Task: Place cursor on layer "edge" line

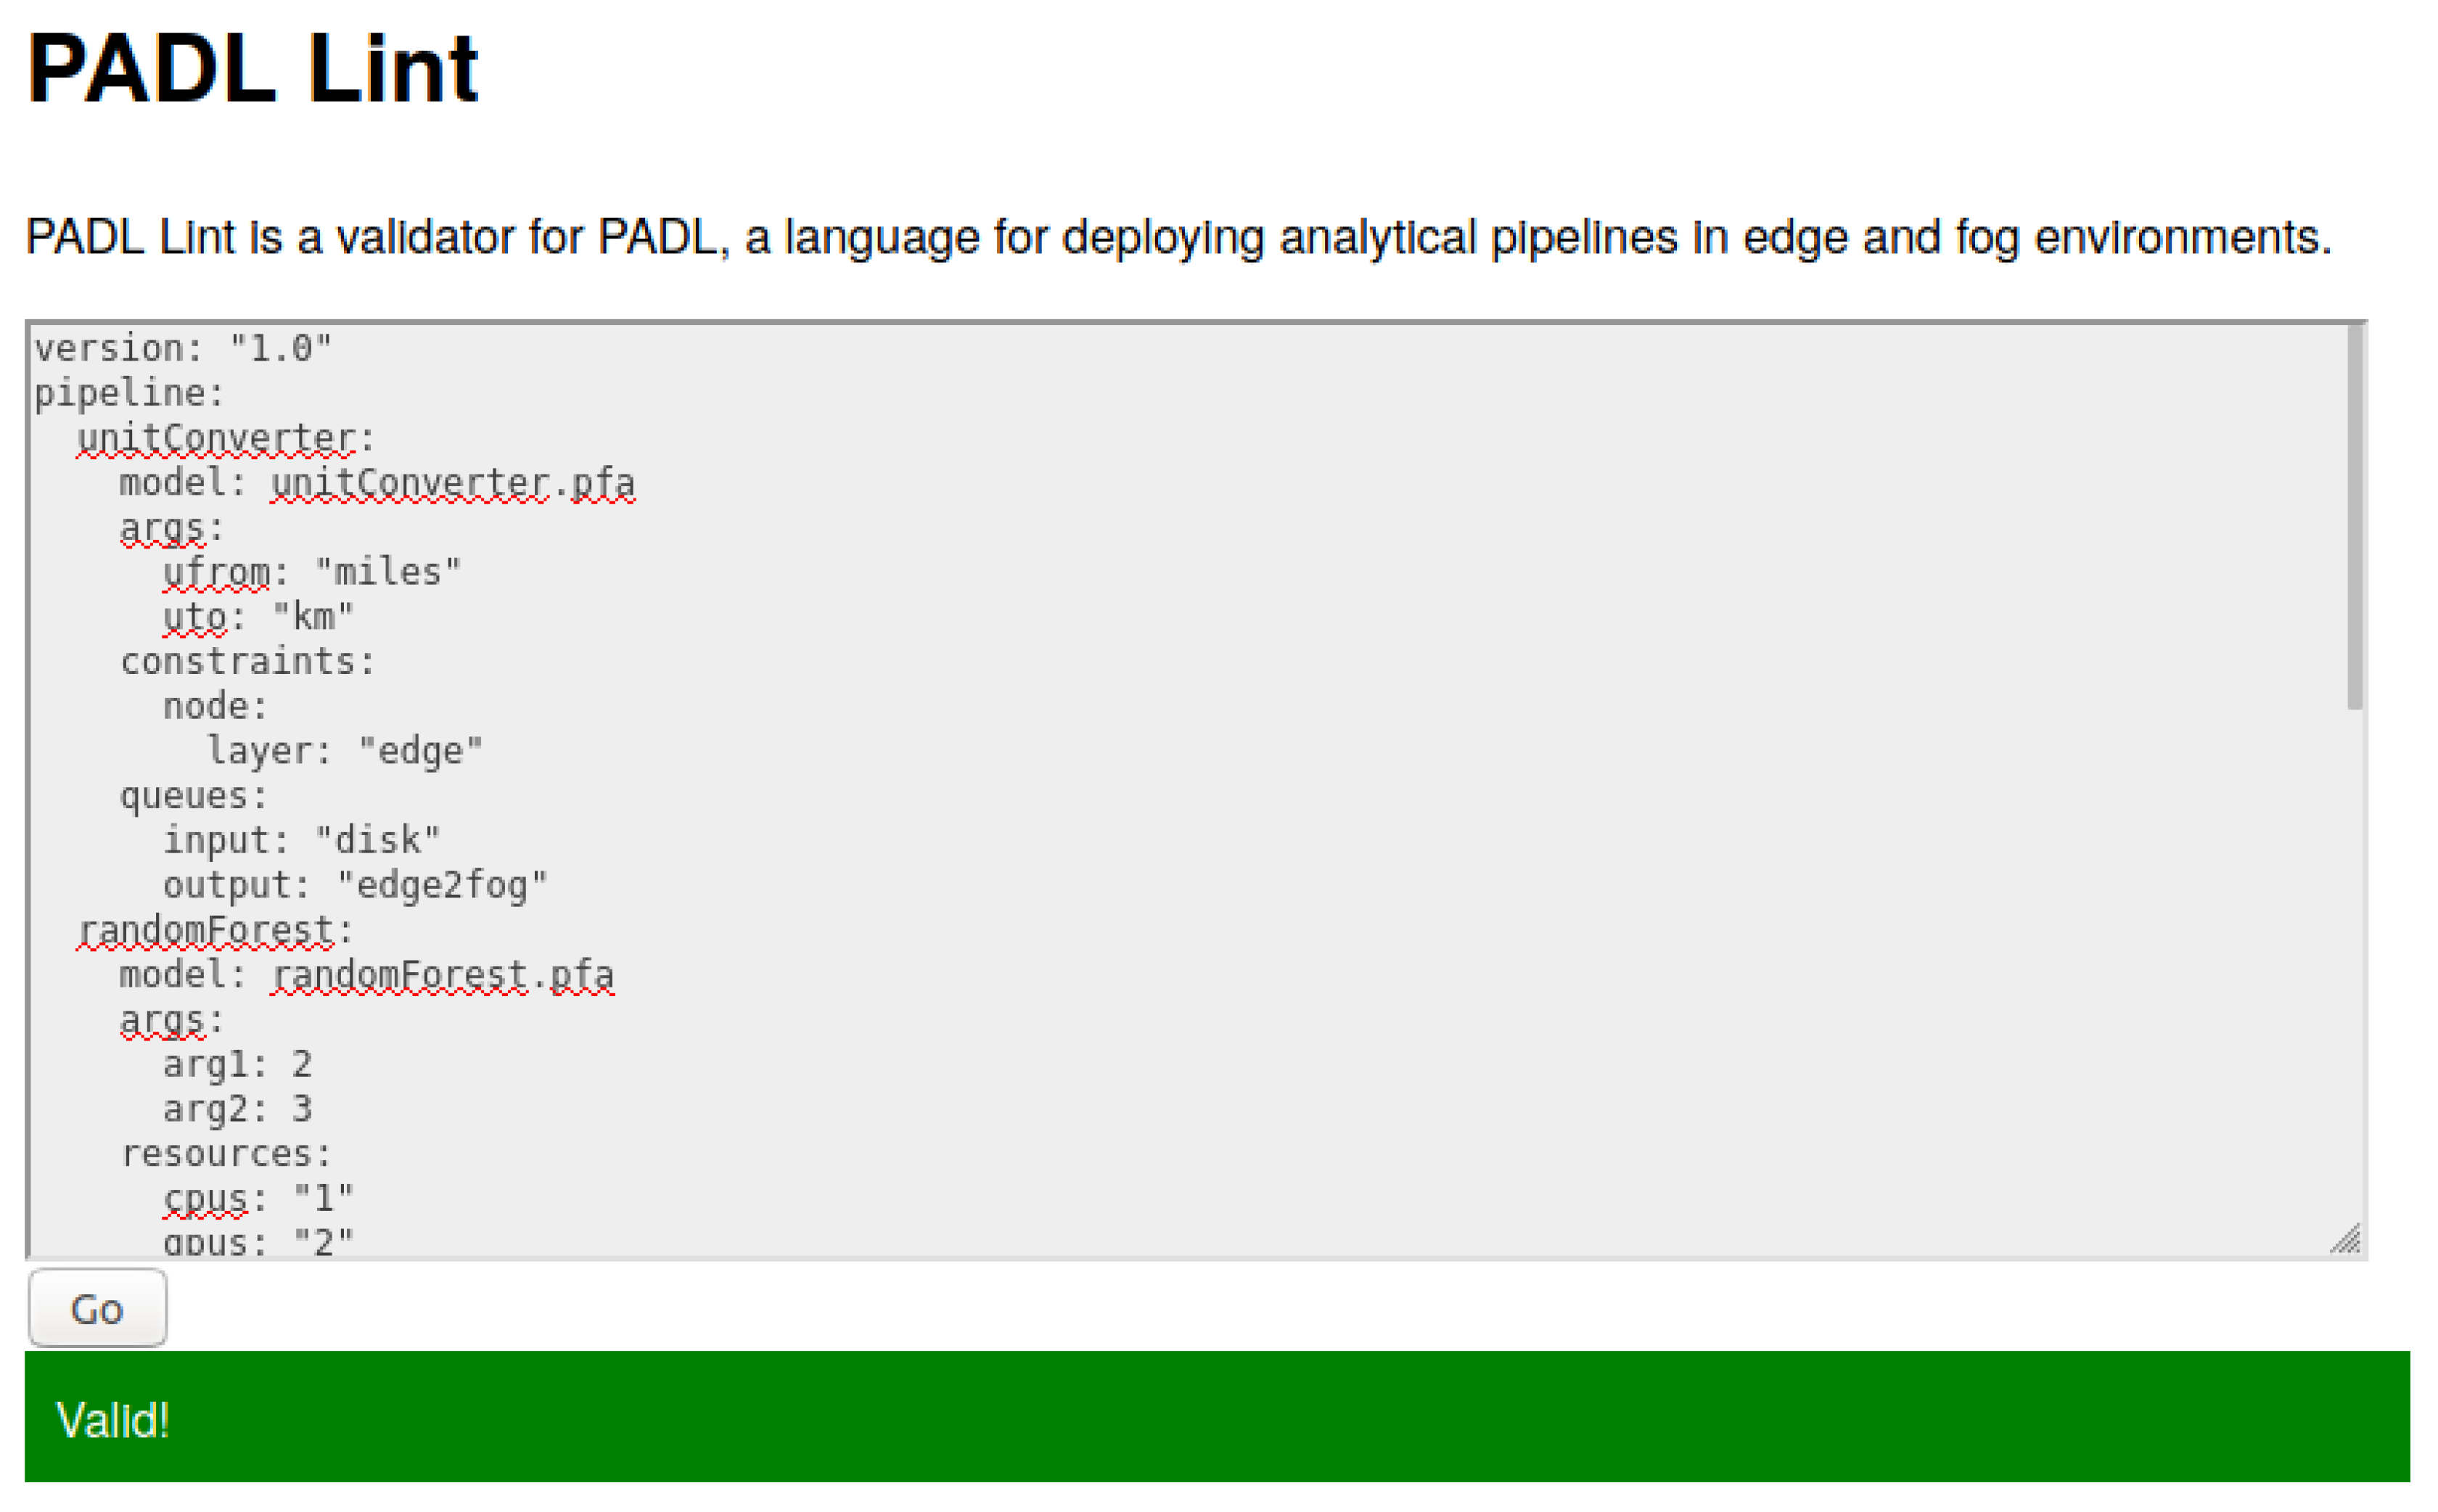Action: (x=344, y=751)
